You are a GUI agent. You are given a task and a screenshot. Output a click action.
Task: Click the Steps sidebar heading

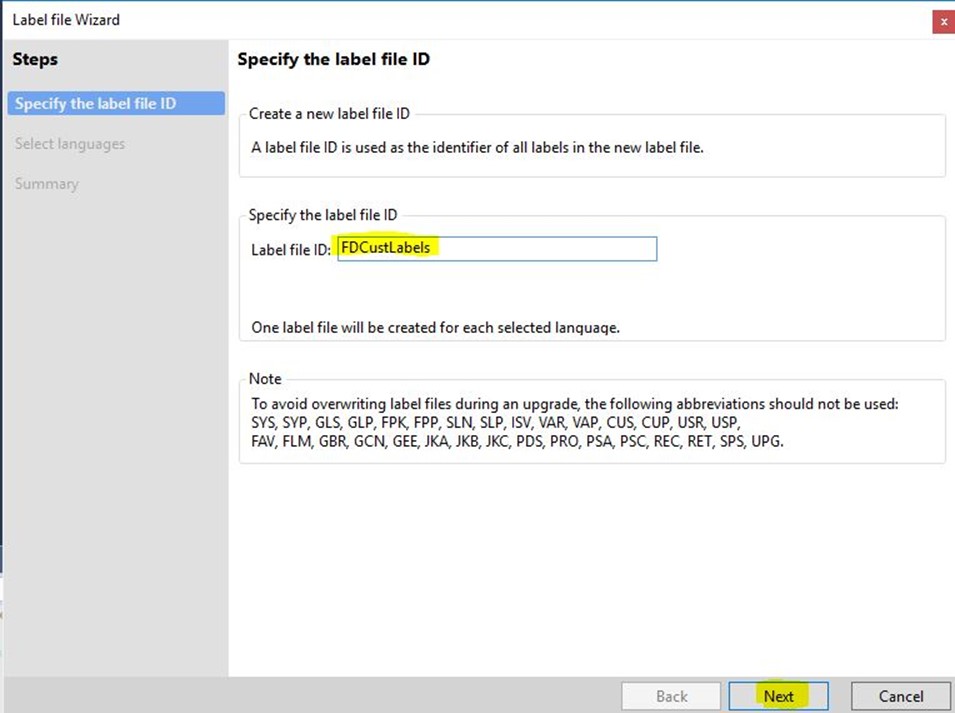click(x=35, y=60)
